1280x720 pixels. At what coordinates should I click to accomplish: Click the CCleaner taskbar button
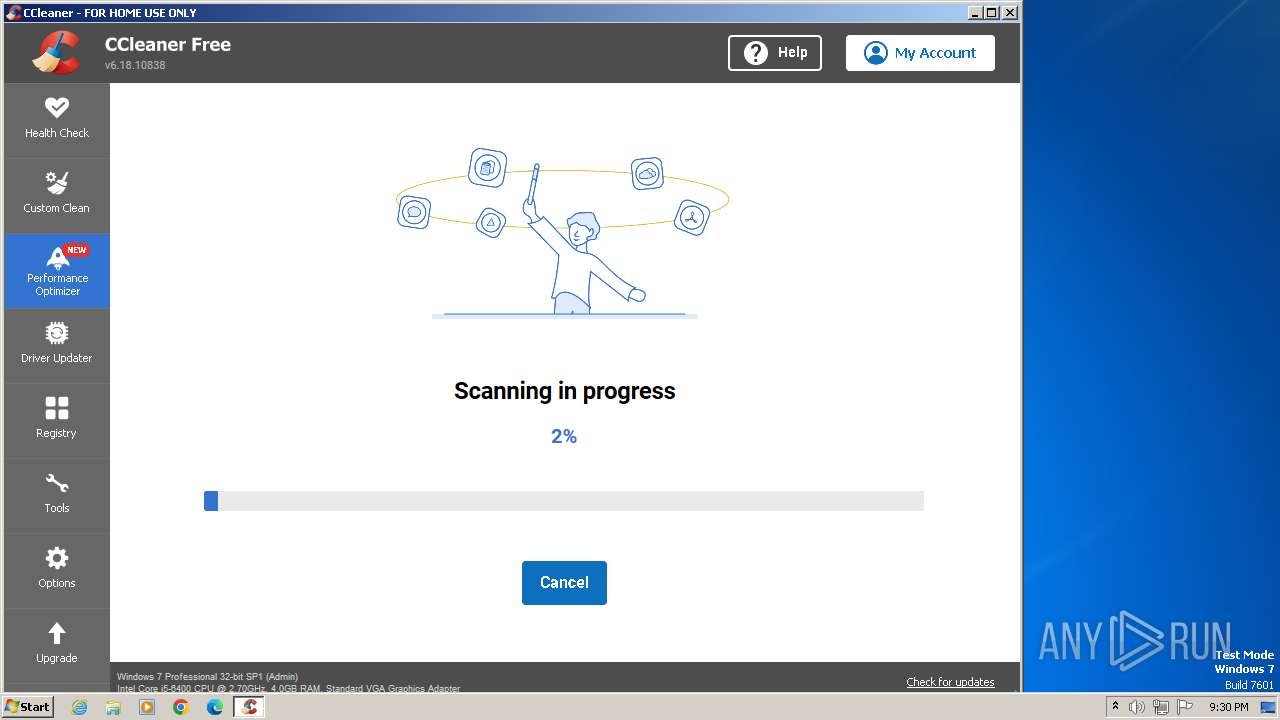click(249, 707)
